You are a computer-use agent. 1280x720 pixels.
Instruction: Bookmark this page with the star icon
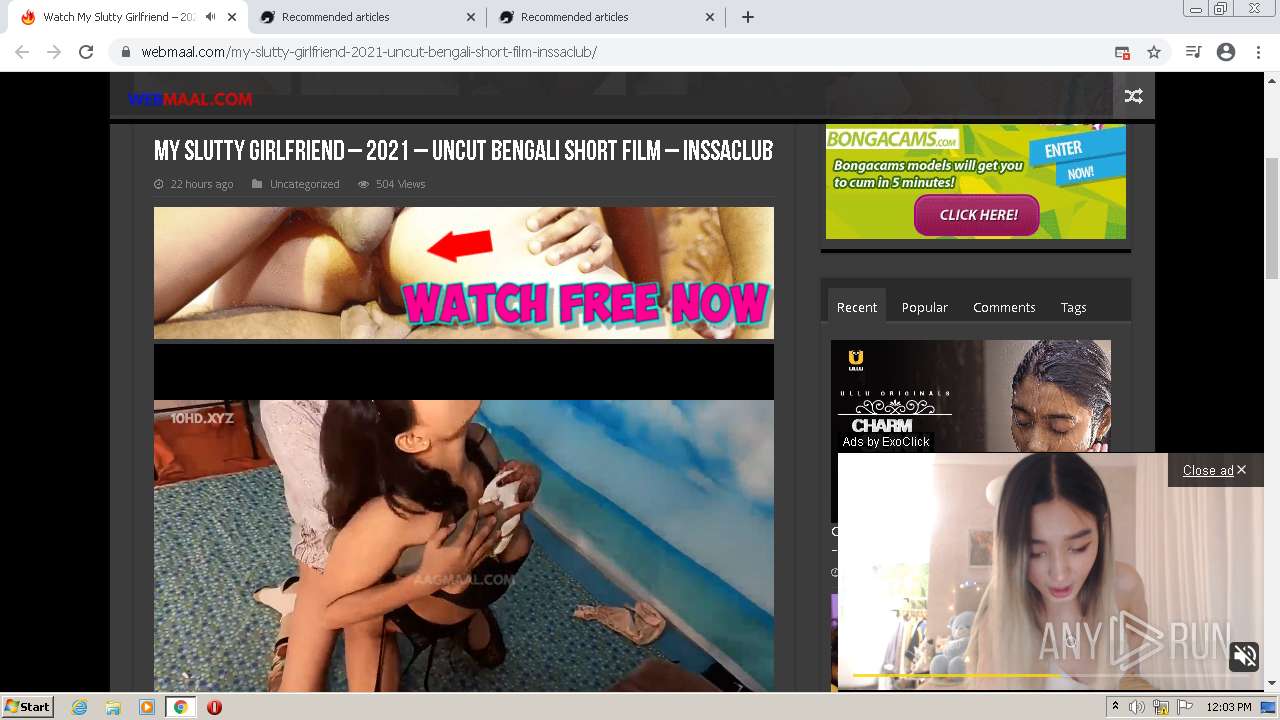click(x=1154, y=52)
